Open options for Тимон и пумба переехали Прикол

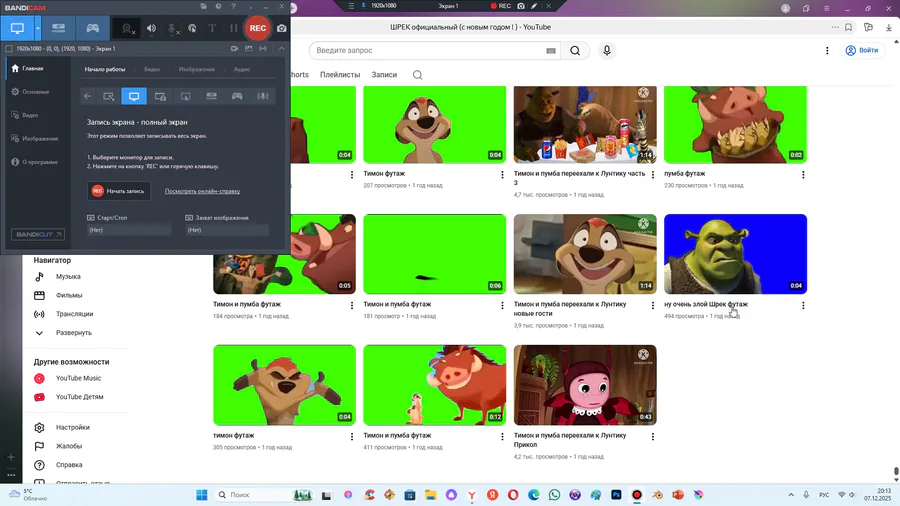click(653, 437)
